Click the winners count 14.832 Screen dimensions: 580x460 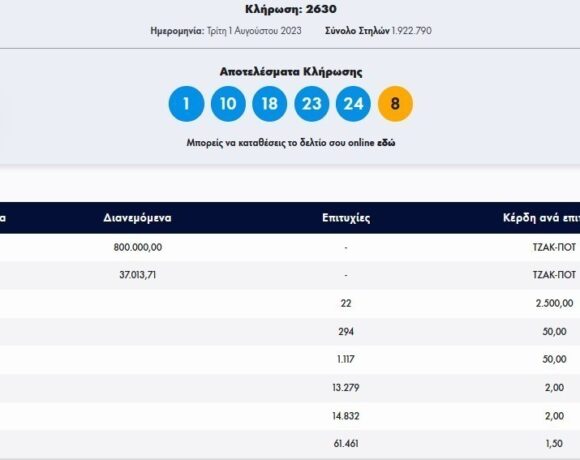[x=346, y=416]
